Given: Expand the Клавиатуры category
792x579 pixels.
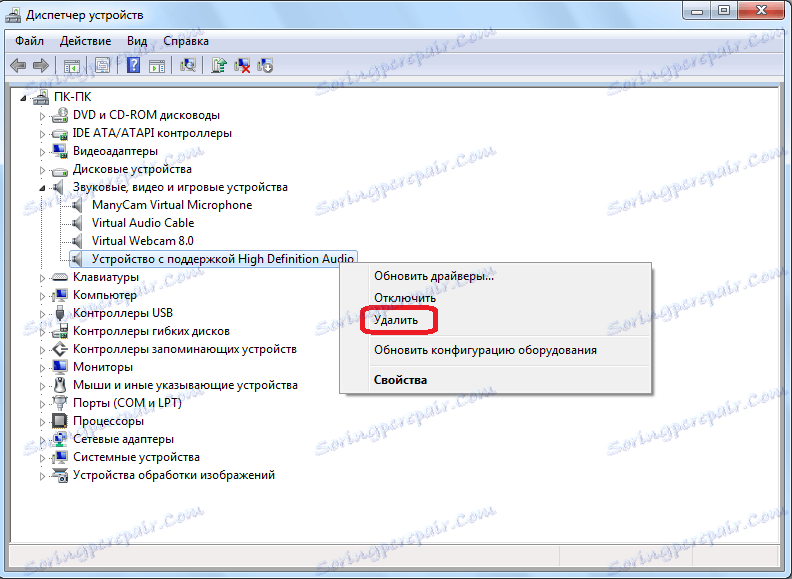Looking at the screenshot, I should (42, 278).
